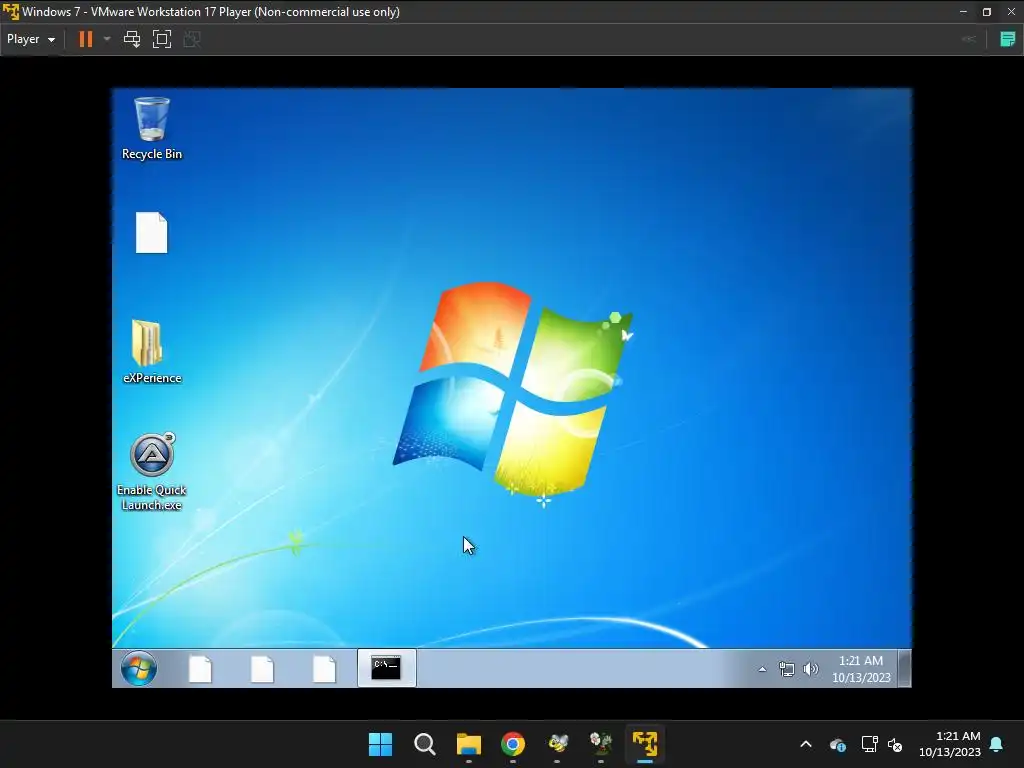Click the first blank pinned taskbar icon
This screenshot has height=768, width=1024.
[200, 669]
